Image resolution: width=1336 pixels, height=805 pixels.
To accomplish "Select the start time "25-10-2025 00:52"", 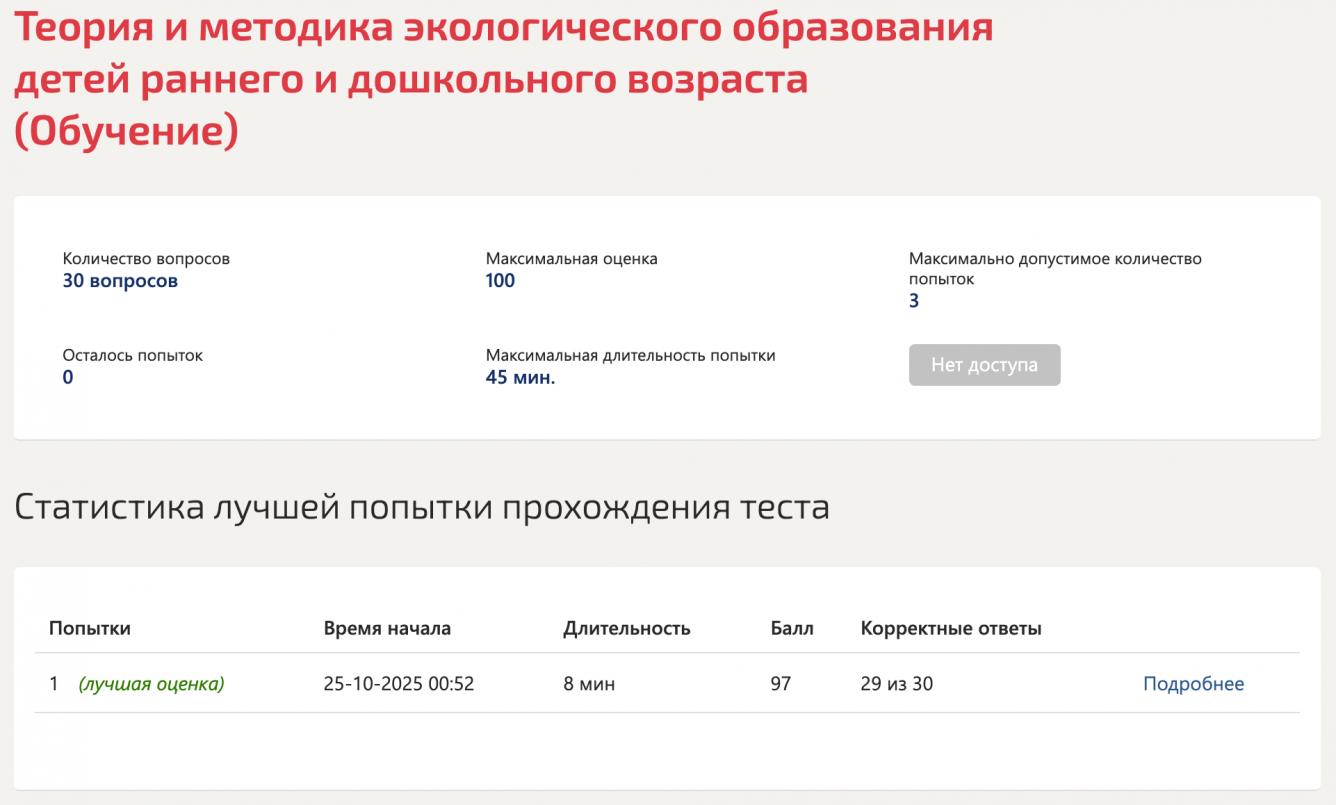I will pos(398,684).
